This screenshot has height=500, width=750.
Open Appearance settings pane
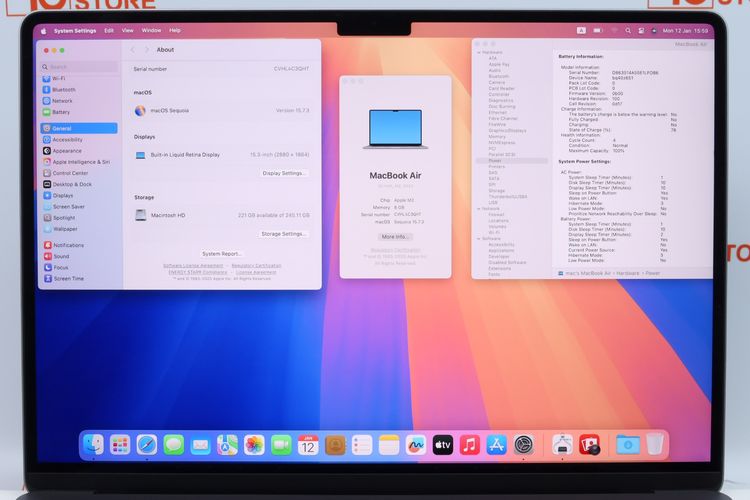point(79,151)
